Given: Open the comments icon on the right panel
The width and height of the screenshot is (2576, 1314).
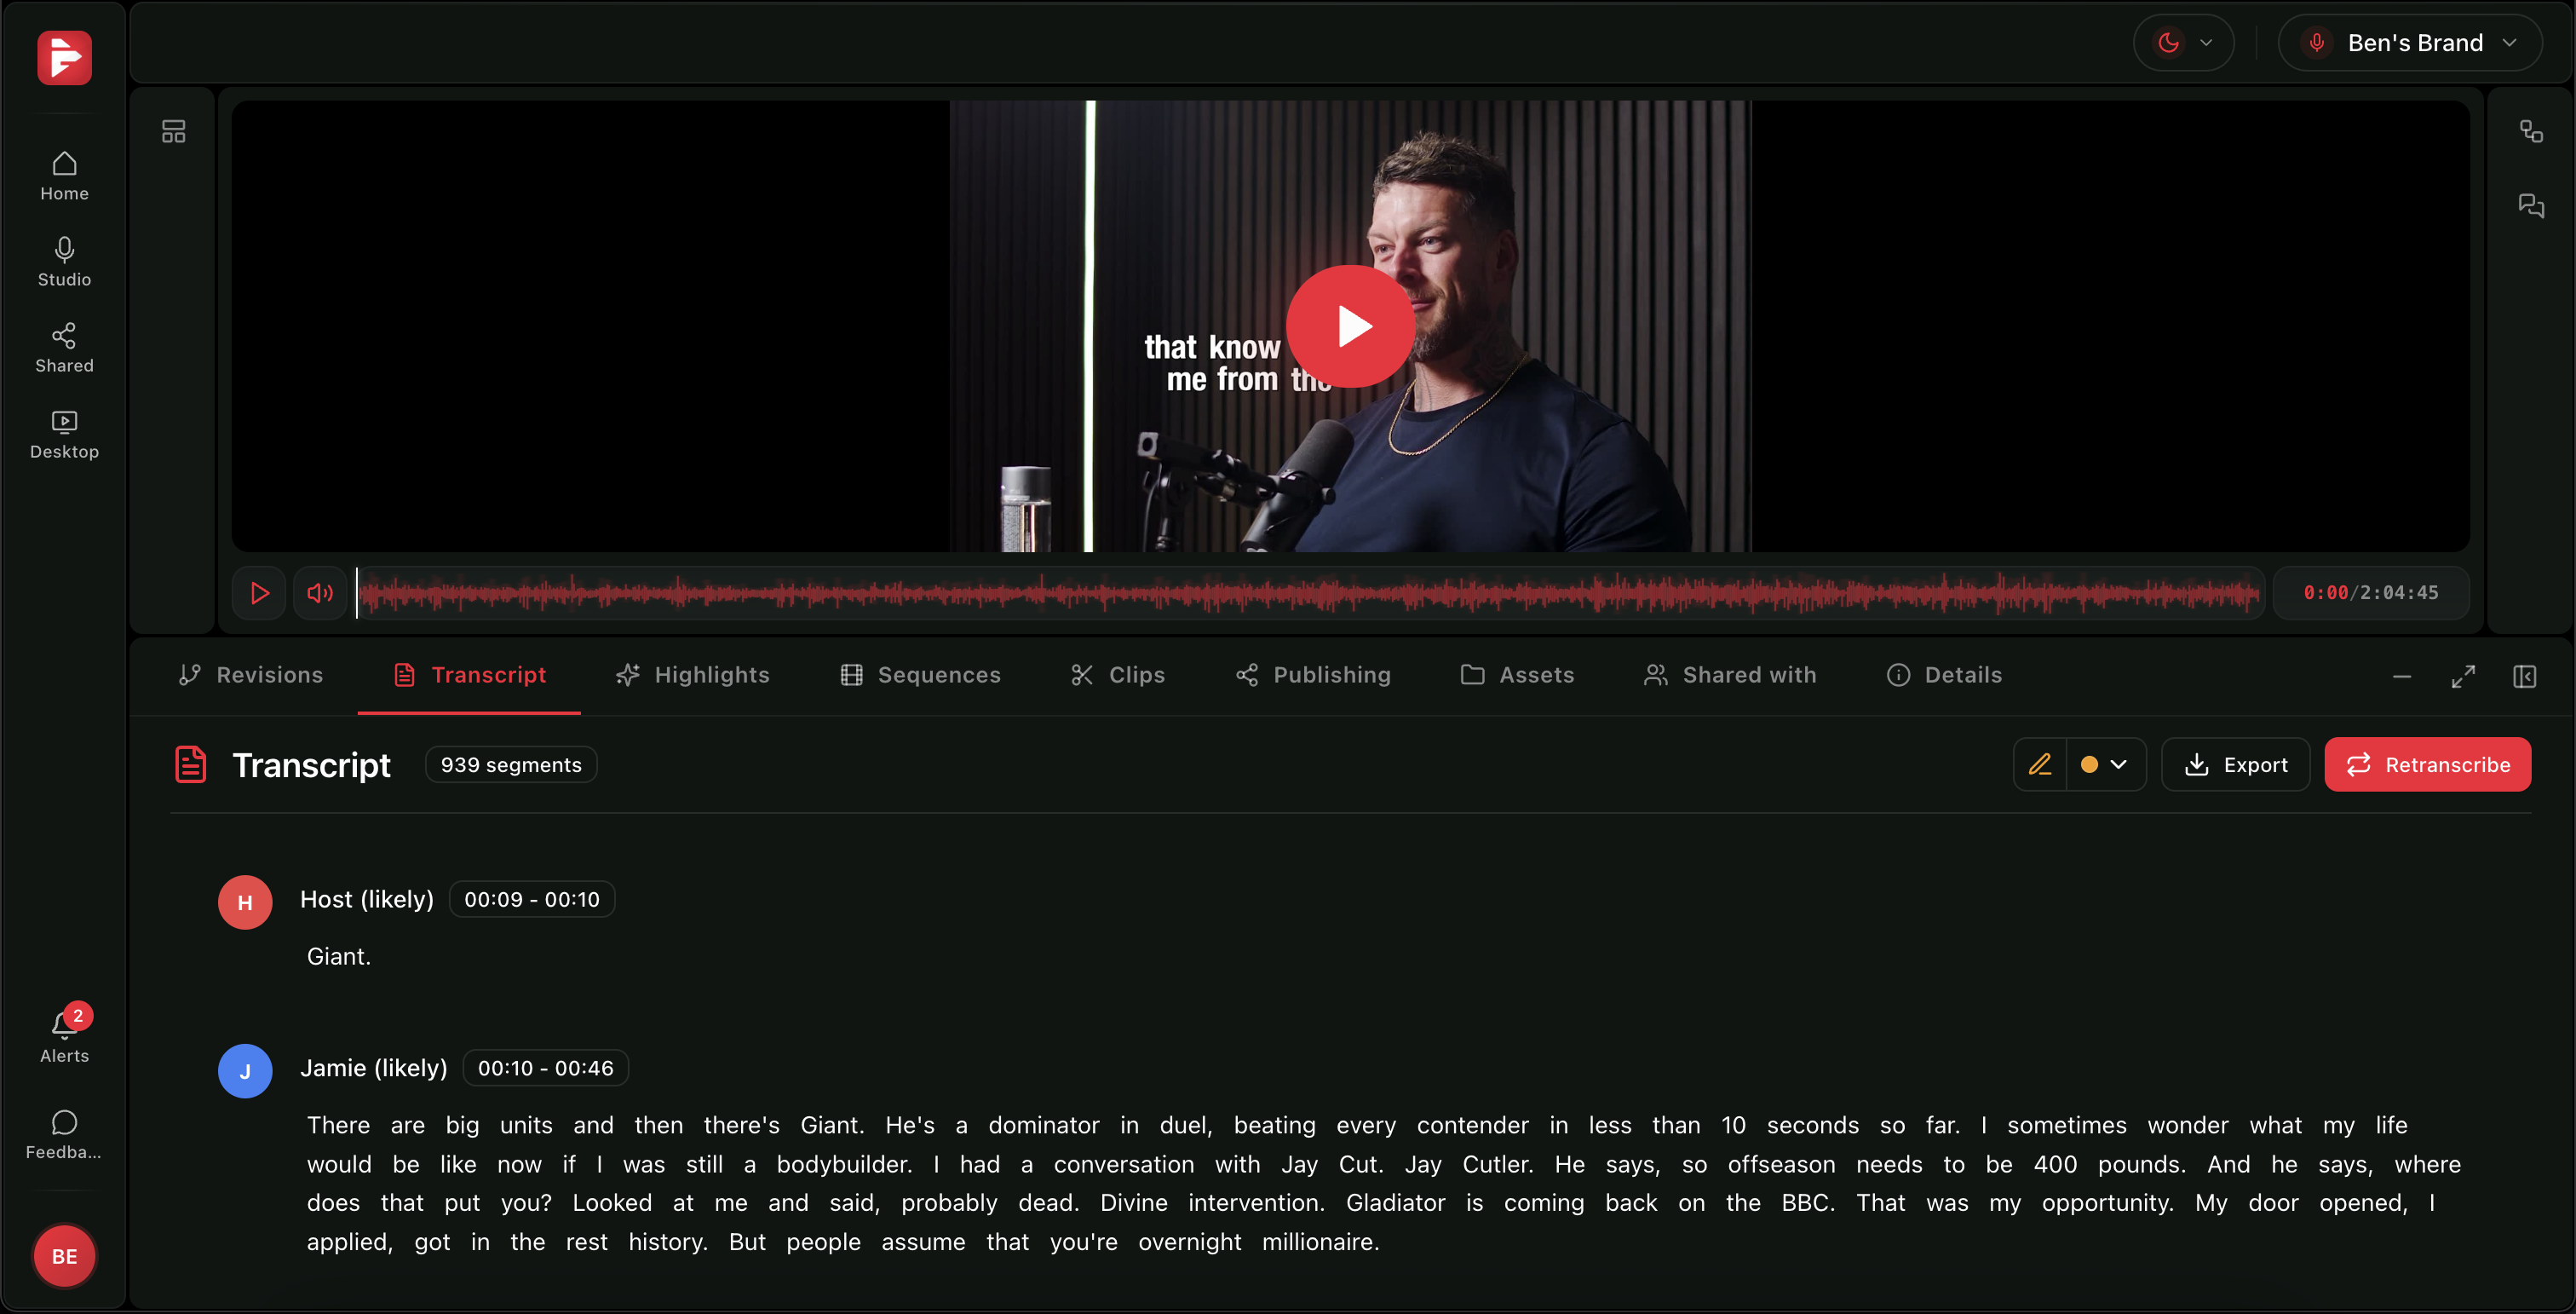Looking at the screenshot, I should 2532,205.
